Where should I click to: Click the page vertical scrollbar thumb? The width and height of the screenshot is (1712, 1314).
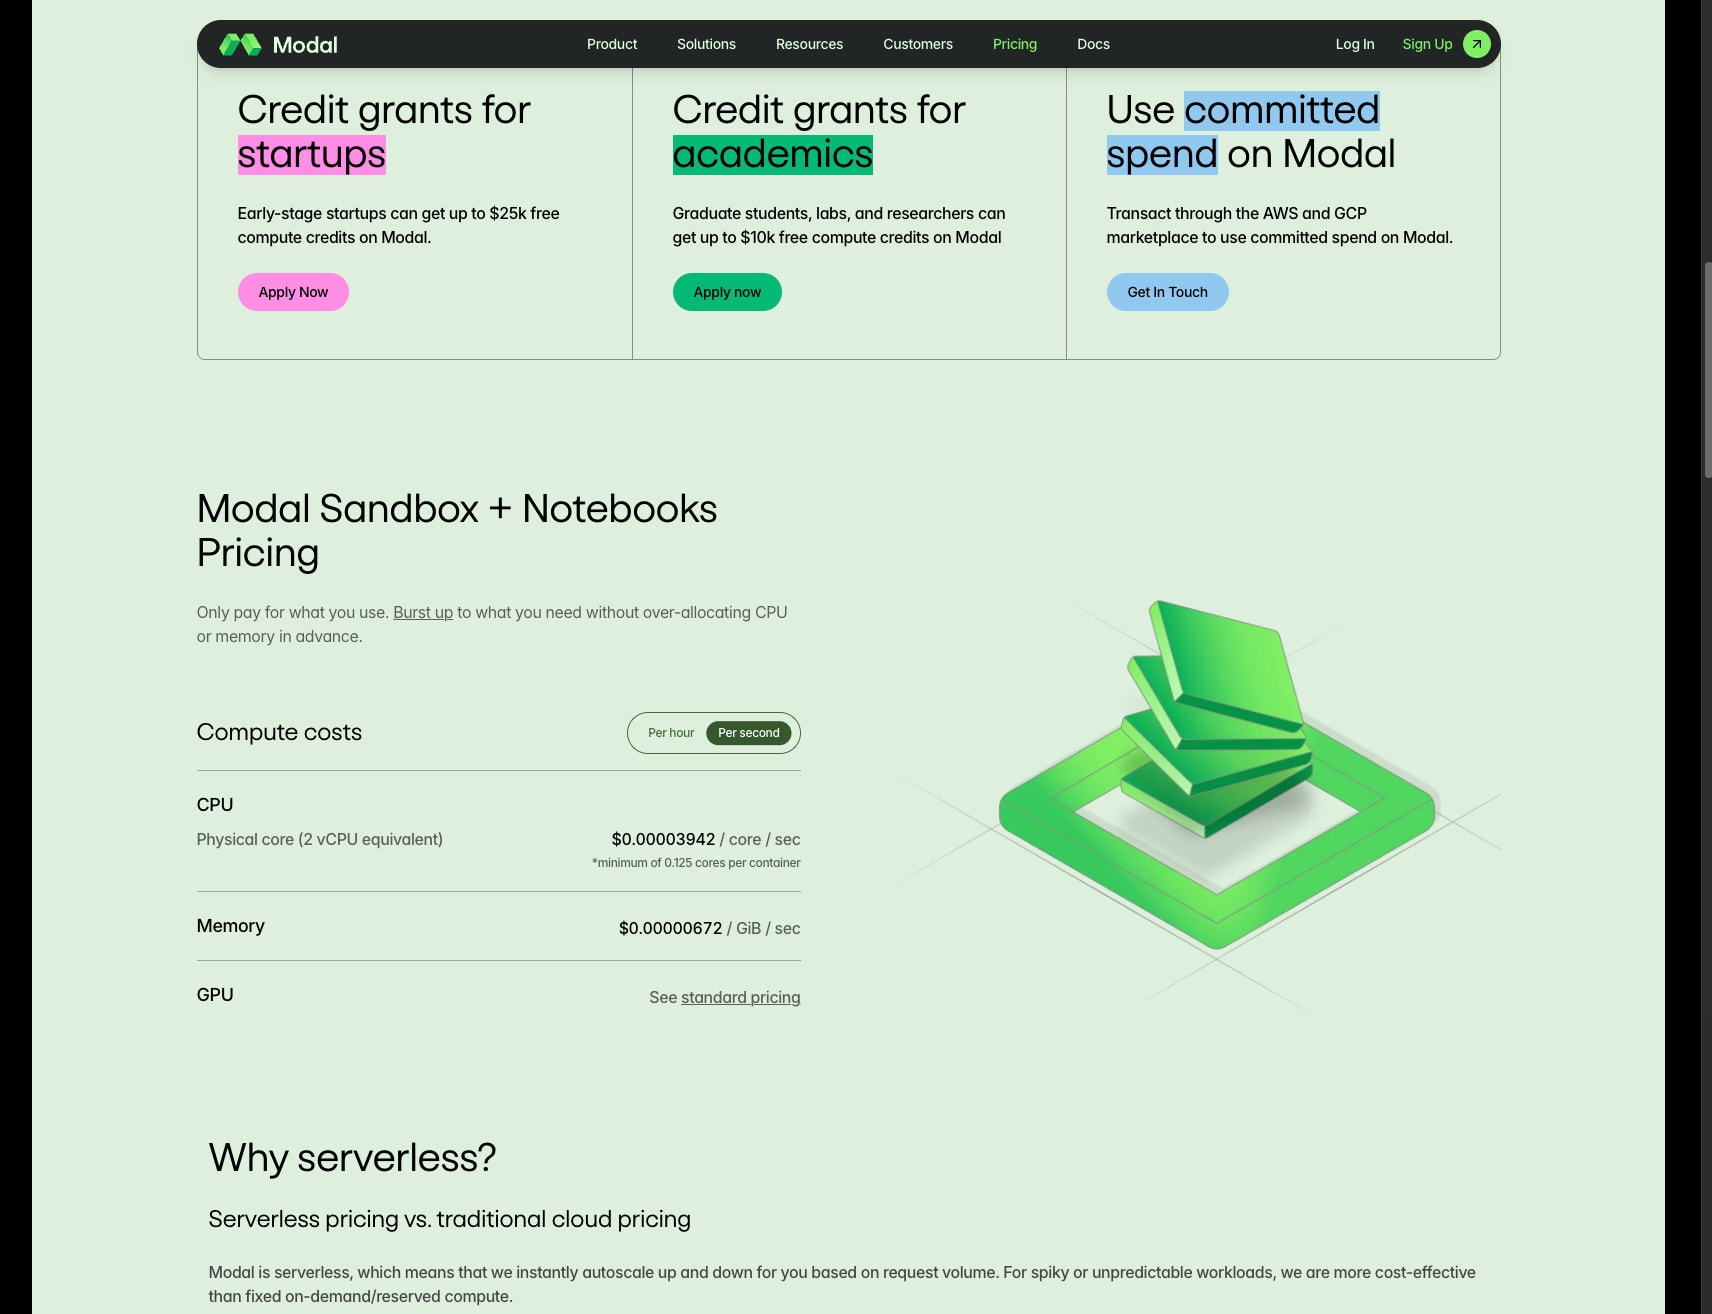coord(1707,370)
